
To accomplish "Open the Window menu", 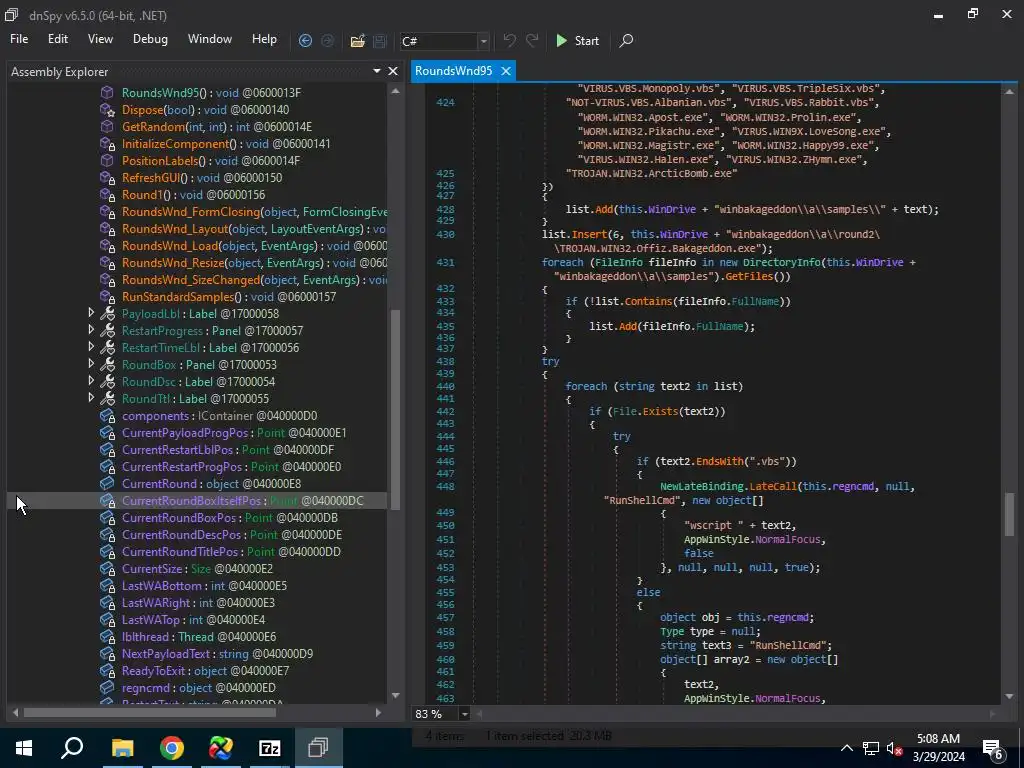I will click(x=210, y=39).
